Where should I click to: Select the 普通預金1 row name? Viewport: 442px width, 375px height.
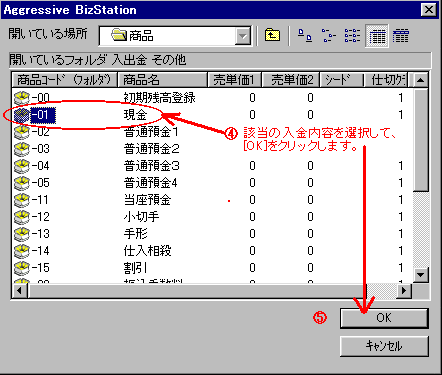(151, 132)
